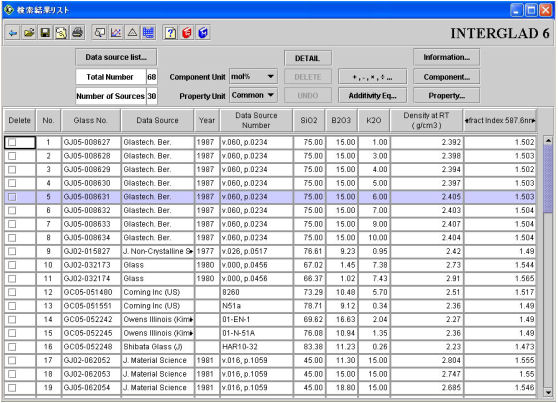Click the 01-EN-1 data source number
The height and width of the screenshot is (403, 558).
(256, 319)
